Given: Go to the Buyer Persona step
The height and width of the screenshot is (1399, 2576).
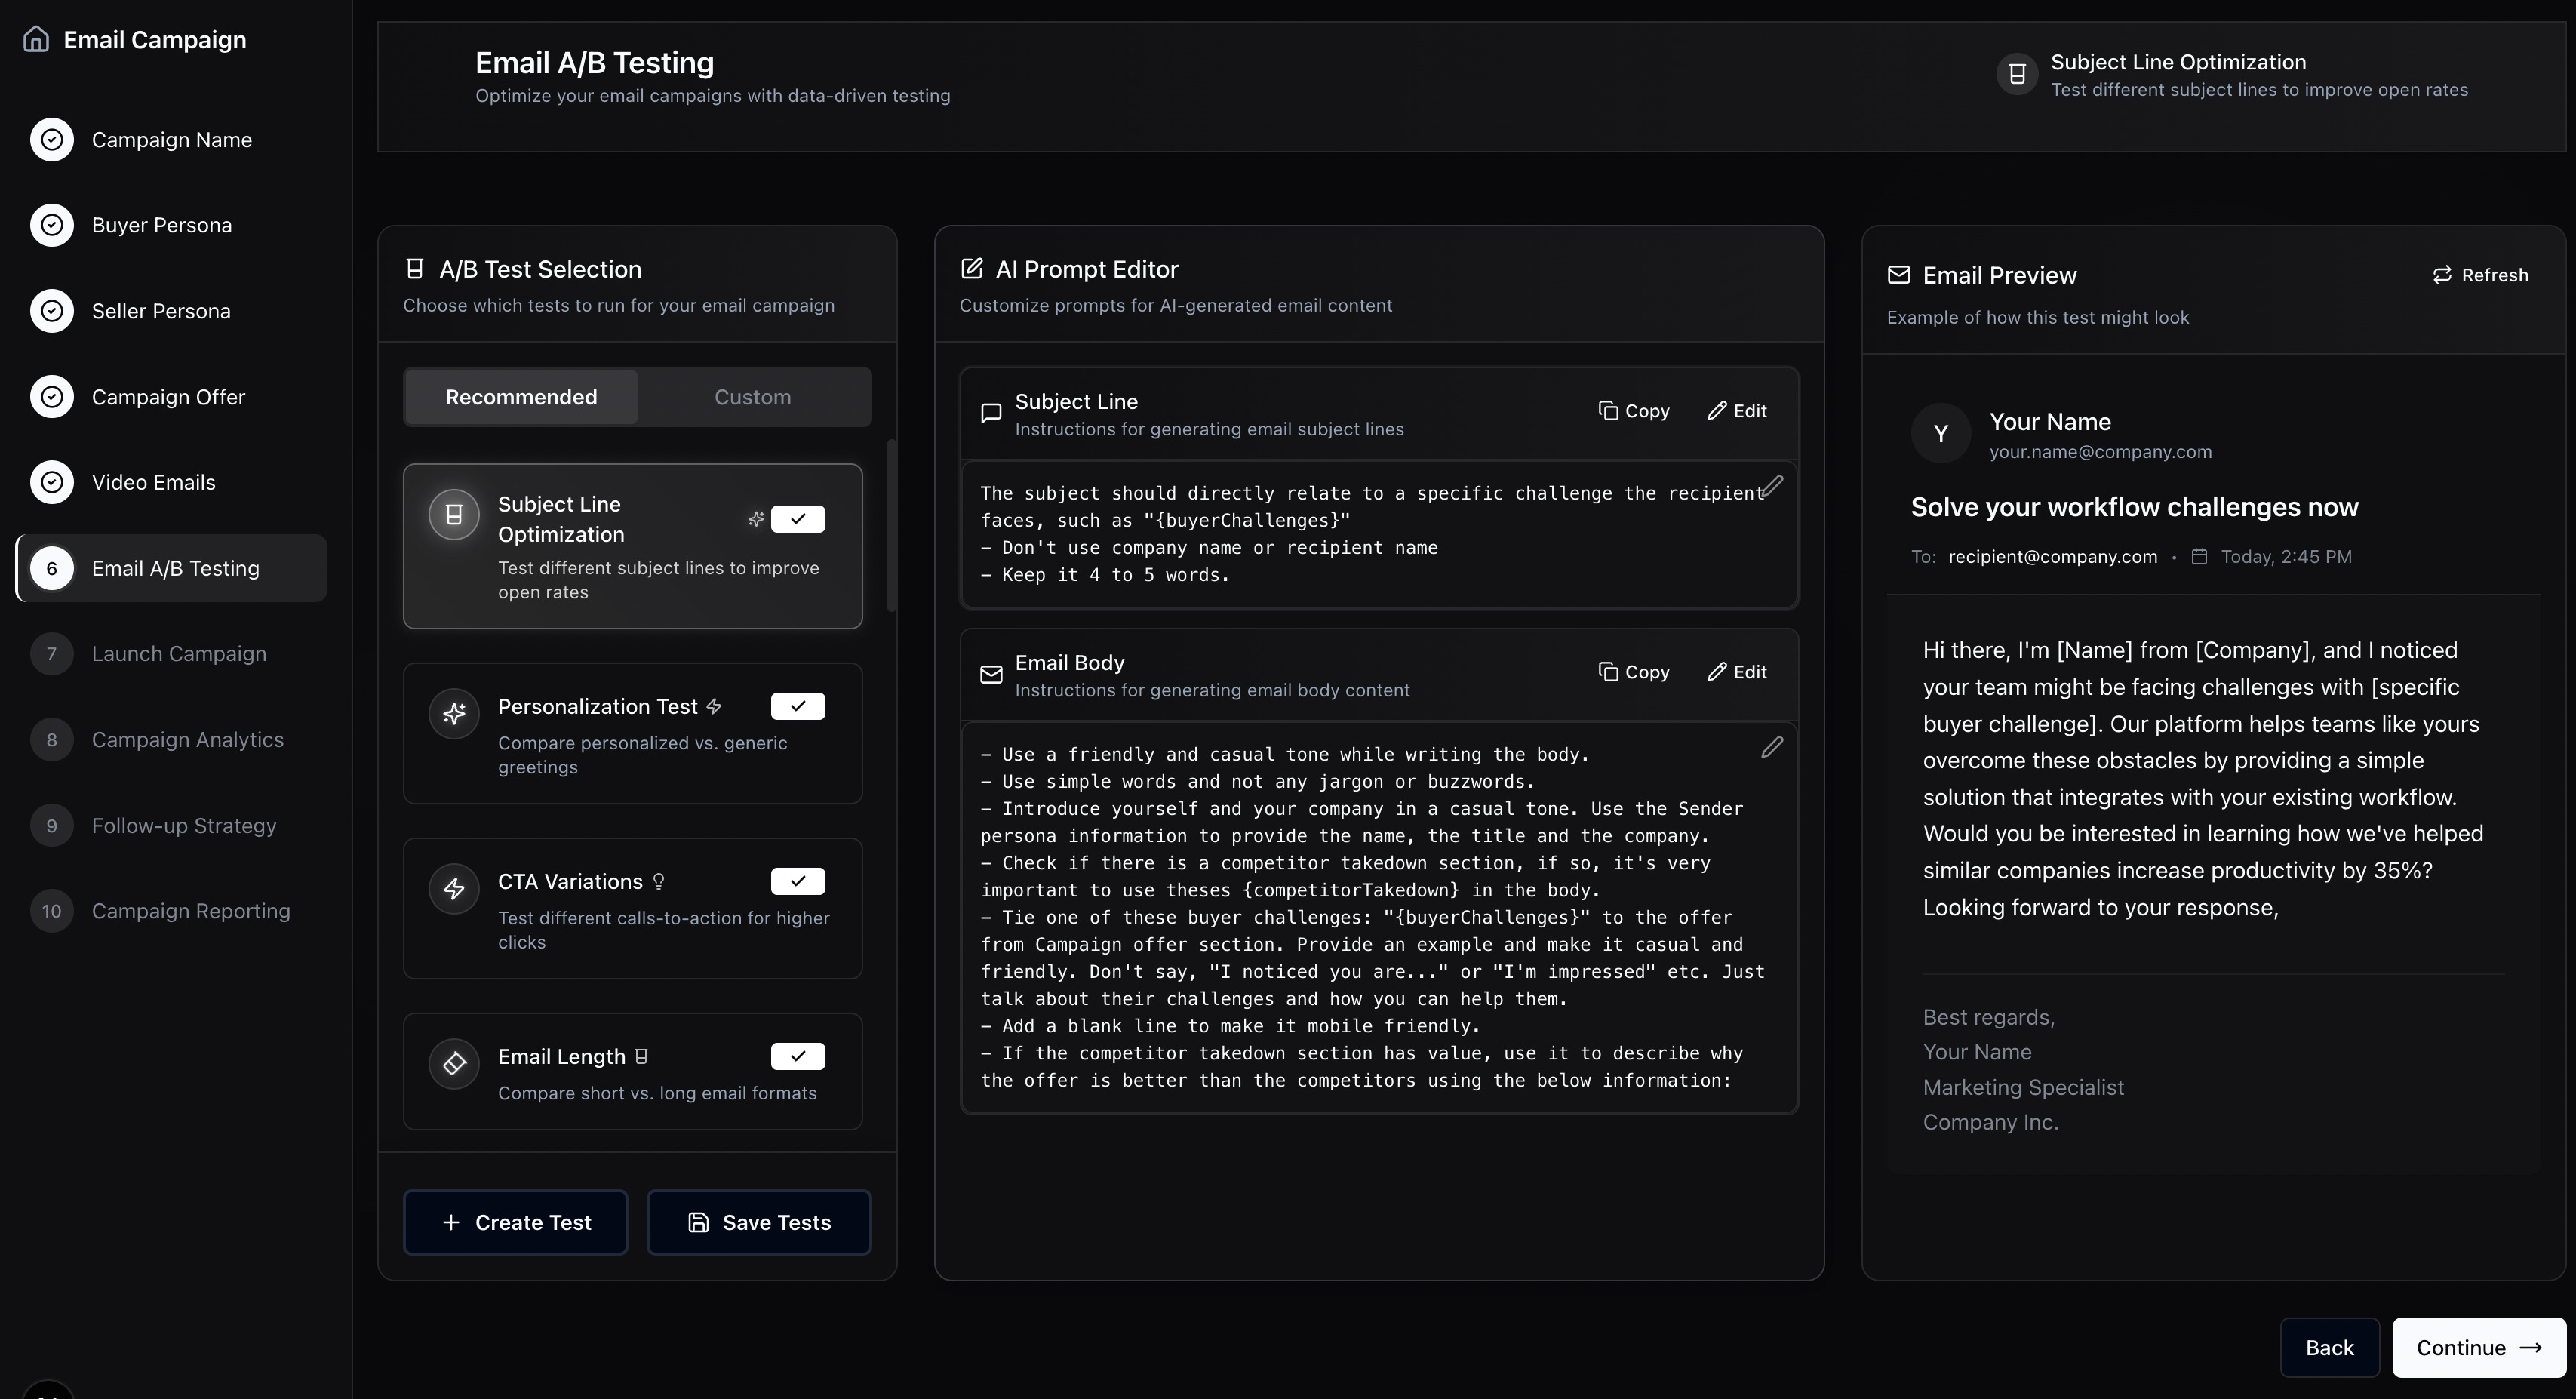Looking at the screenshot, I should pyautogui.click(x=171, y=225).
